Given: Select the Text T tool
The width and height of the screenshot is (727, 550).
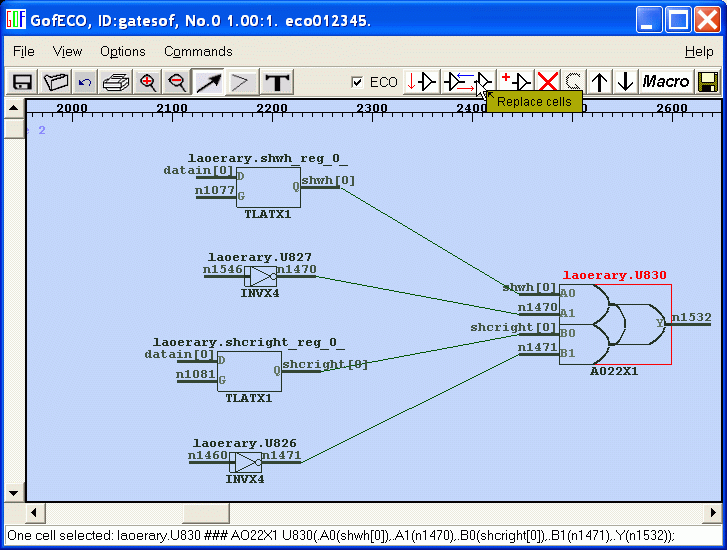Looking at the screenshot, I should tap(277, 83).
